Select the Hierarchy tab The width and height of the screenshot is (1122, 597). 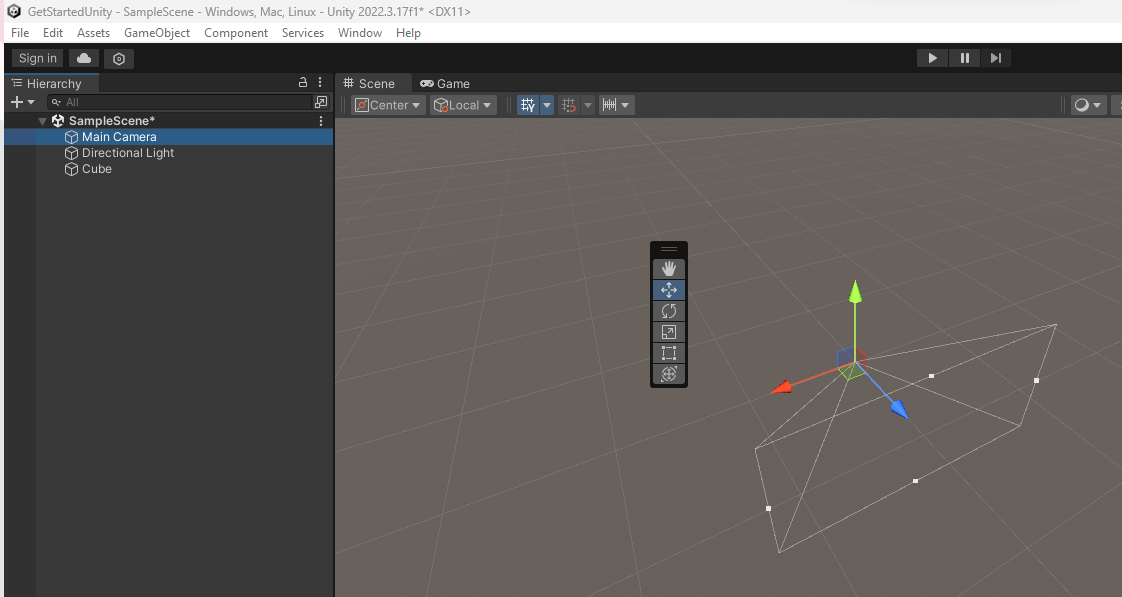tap(52, 83)
